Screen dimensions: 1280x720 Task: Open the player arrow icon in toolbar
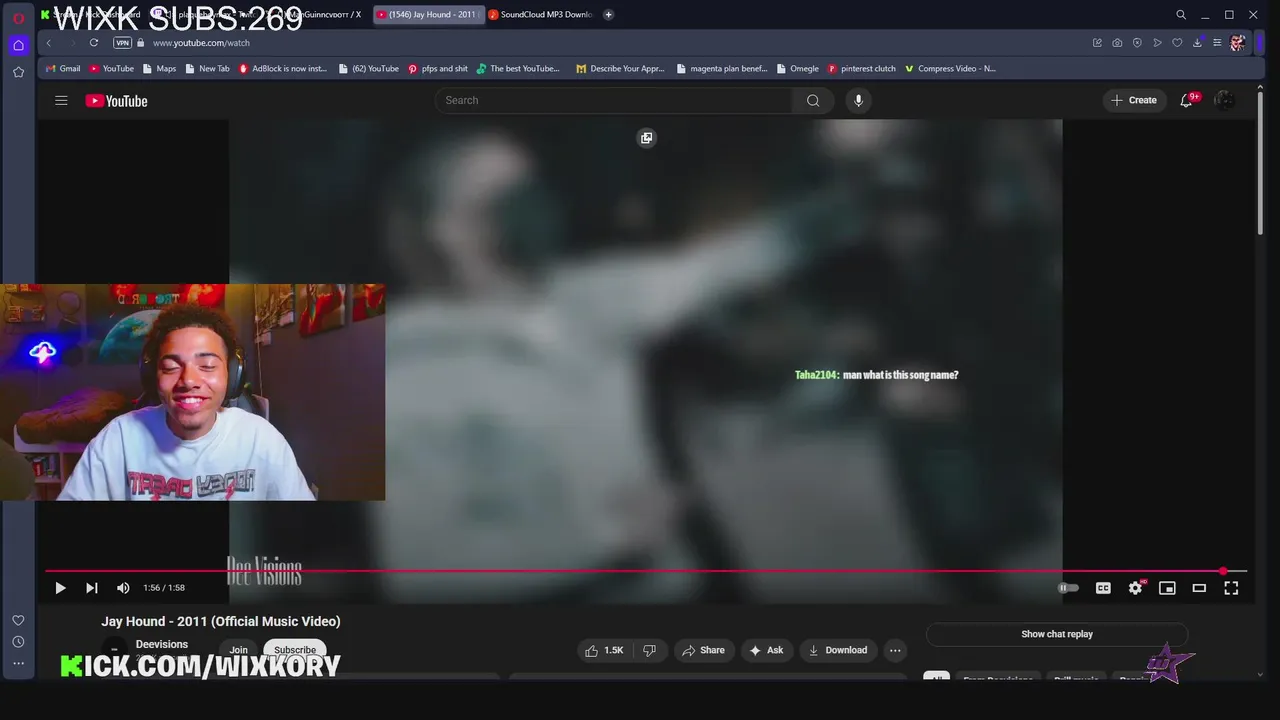click(x=1157, y=43)
